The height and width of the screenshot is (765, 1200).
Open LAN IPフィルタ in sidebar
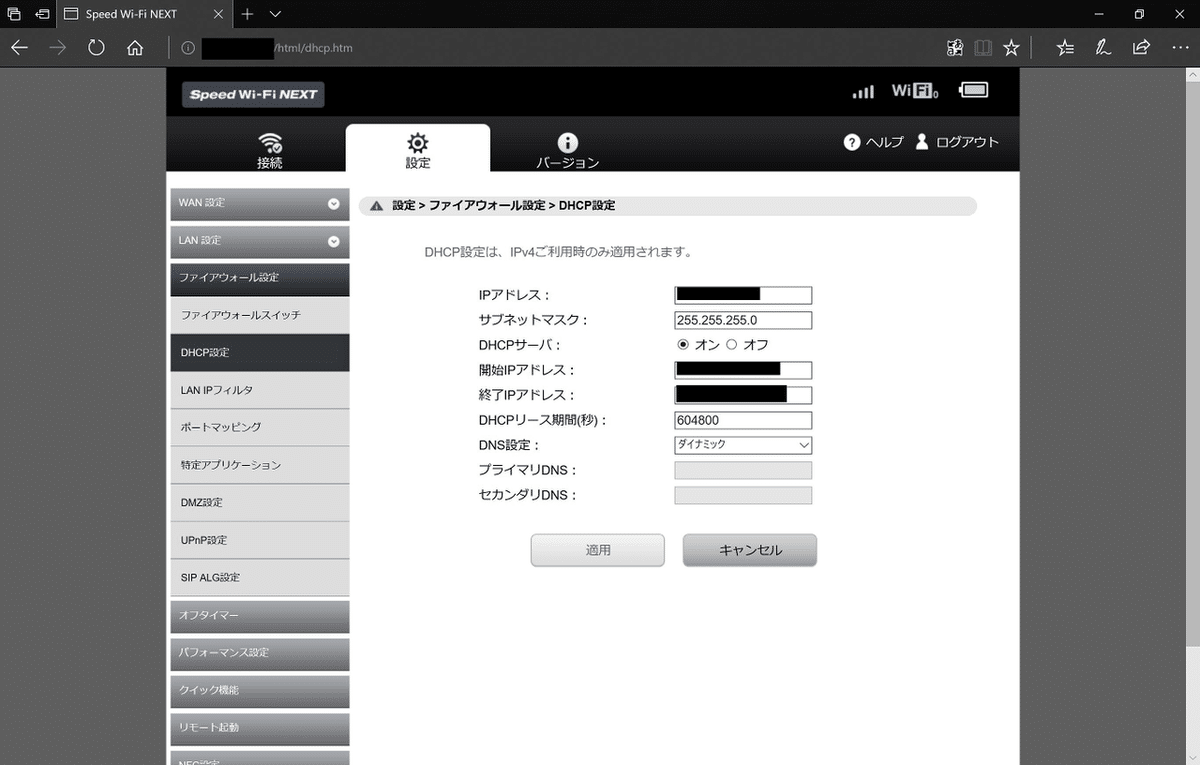[x=260, y=390]
